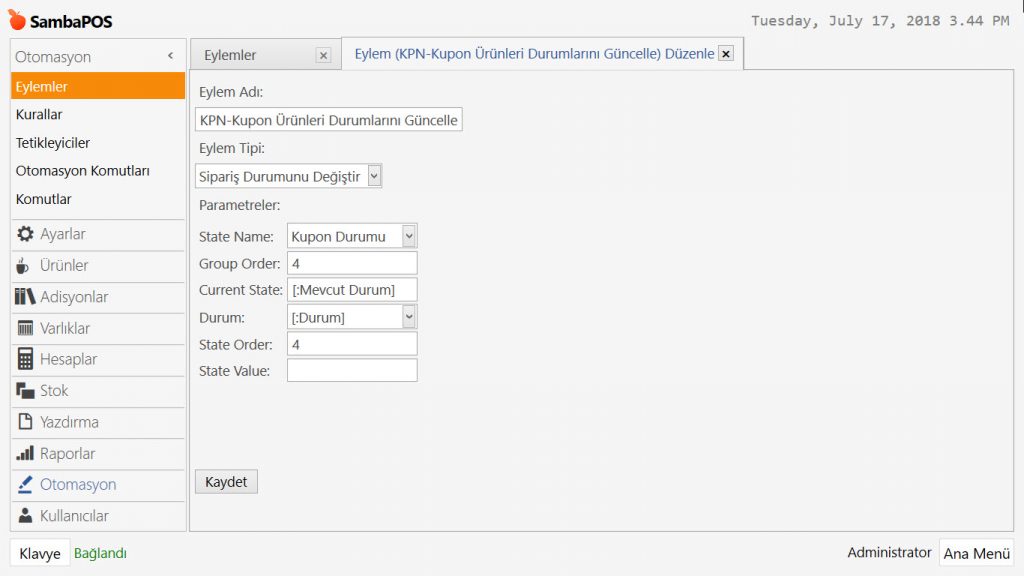Click the Ayarlar gear icon
The image size is (1024, 576).
coord(25,234)
